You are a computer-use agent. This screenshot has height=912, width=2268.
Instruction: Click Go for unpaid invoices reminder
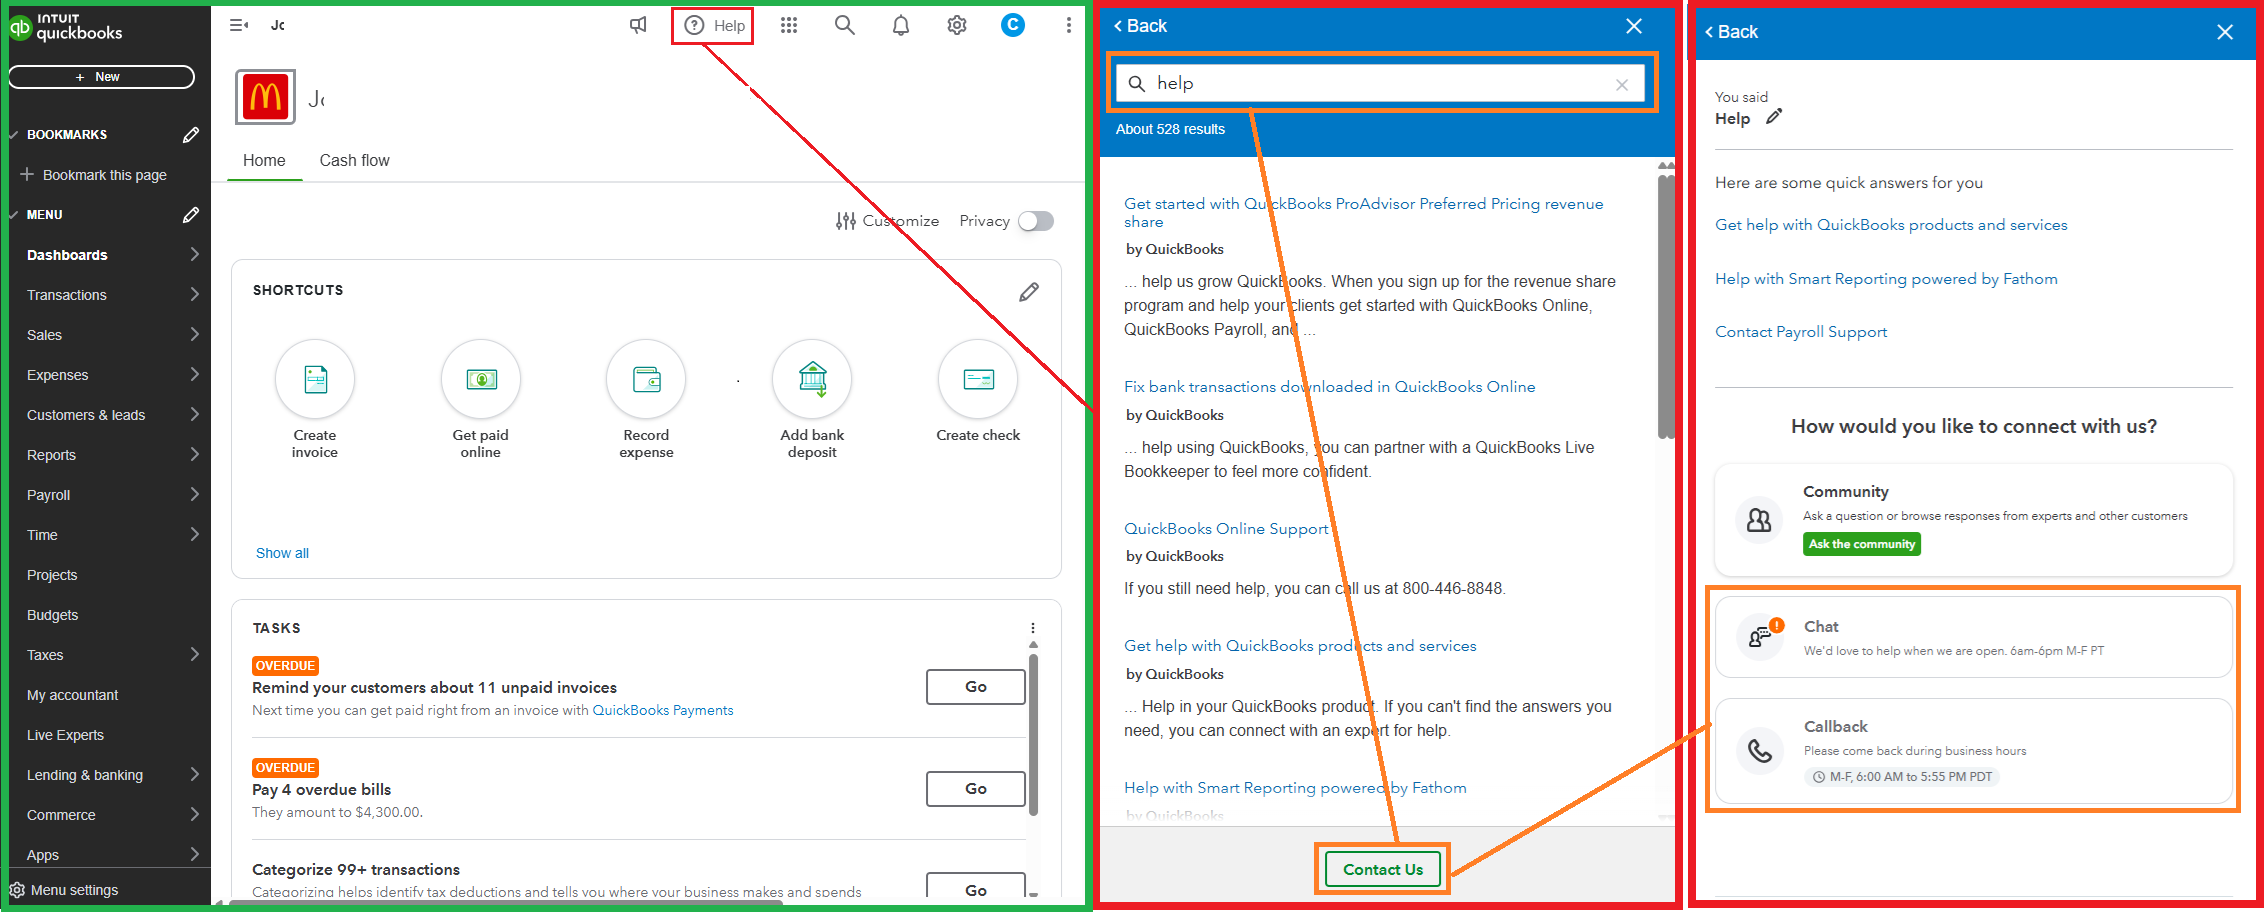tap(975, 687)
